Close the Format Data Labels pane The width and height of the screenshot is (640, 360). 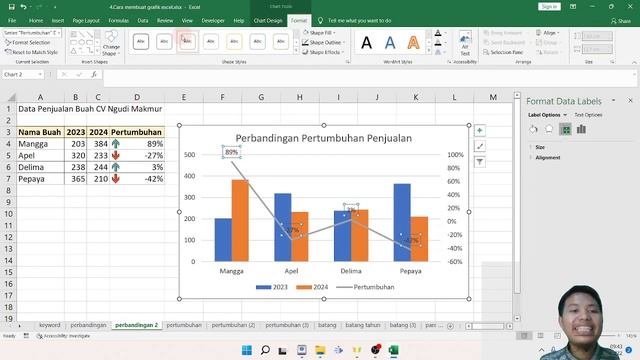tap(630, 100)
